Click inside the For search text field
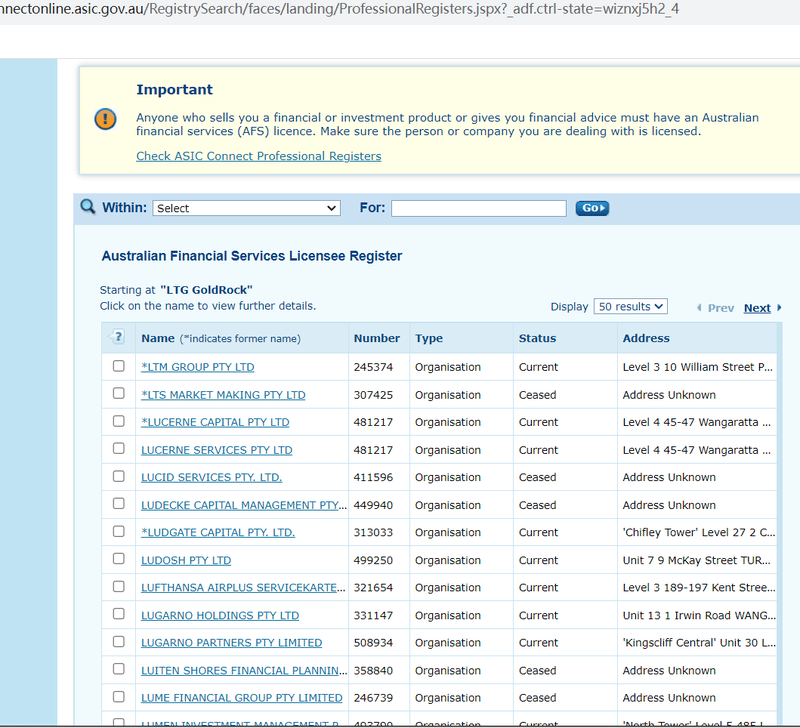The width and height of the screenshot is (800, 728). coord(478,208)
